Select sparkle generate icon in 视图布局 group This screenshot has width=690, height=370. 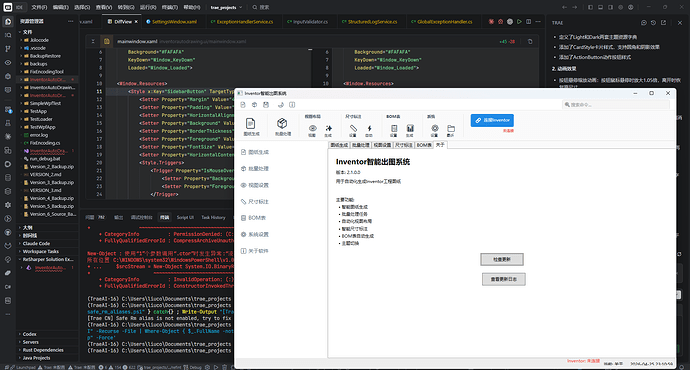pyautogui.click(x=328, y=128)
